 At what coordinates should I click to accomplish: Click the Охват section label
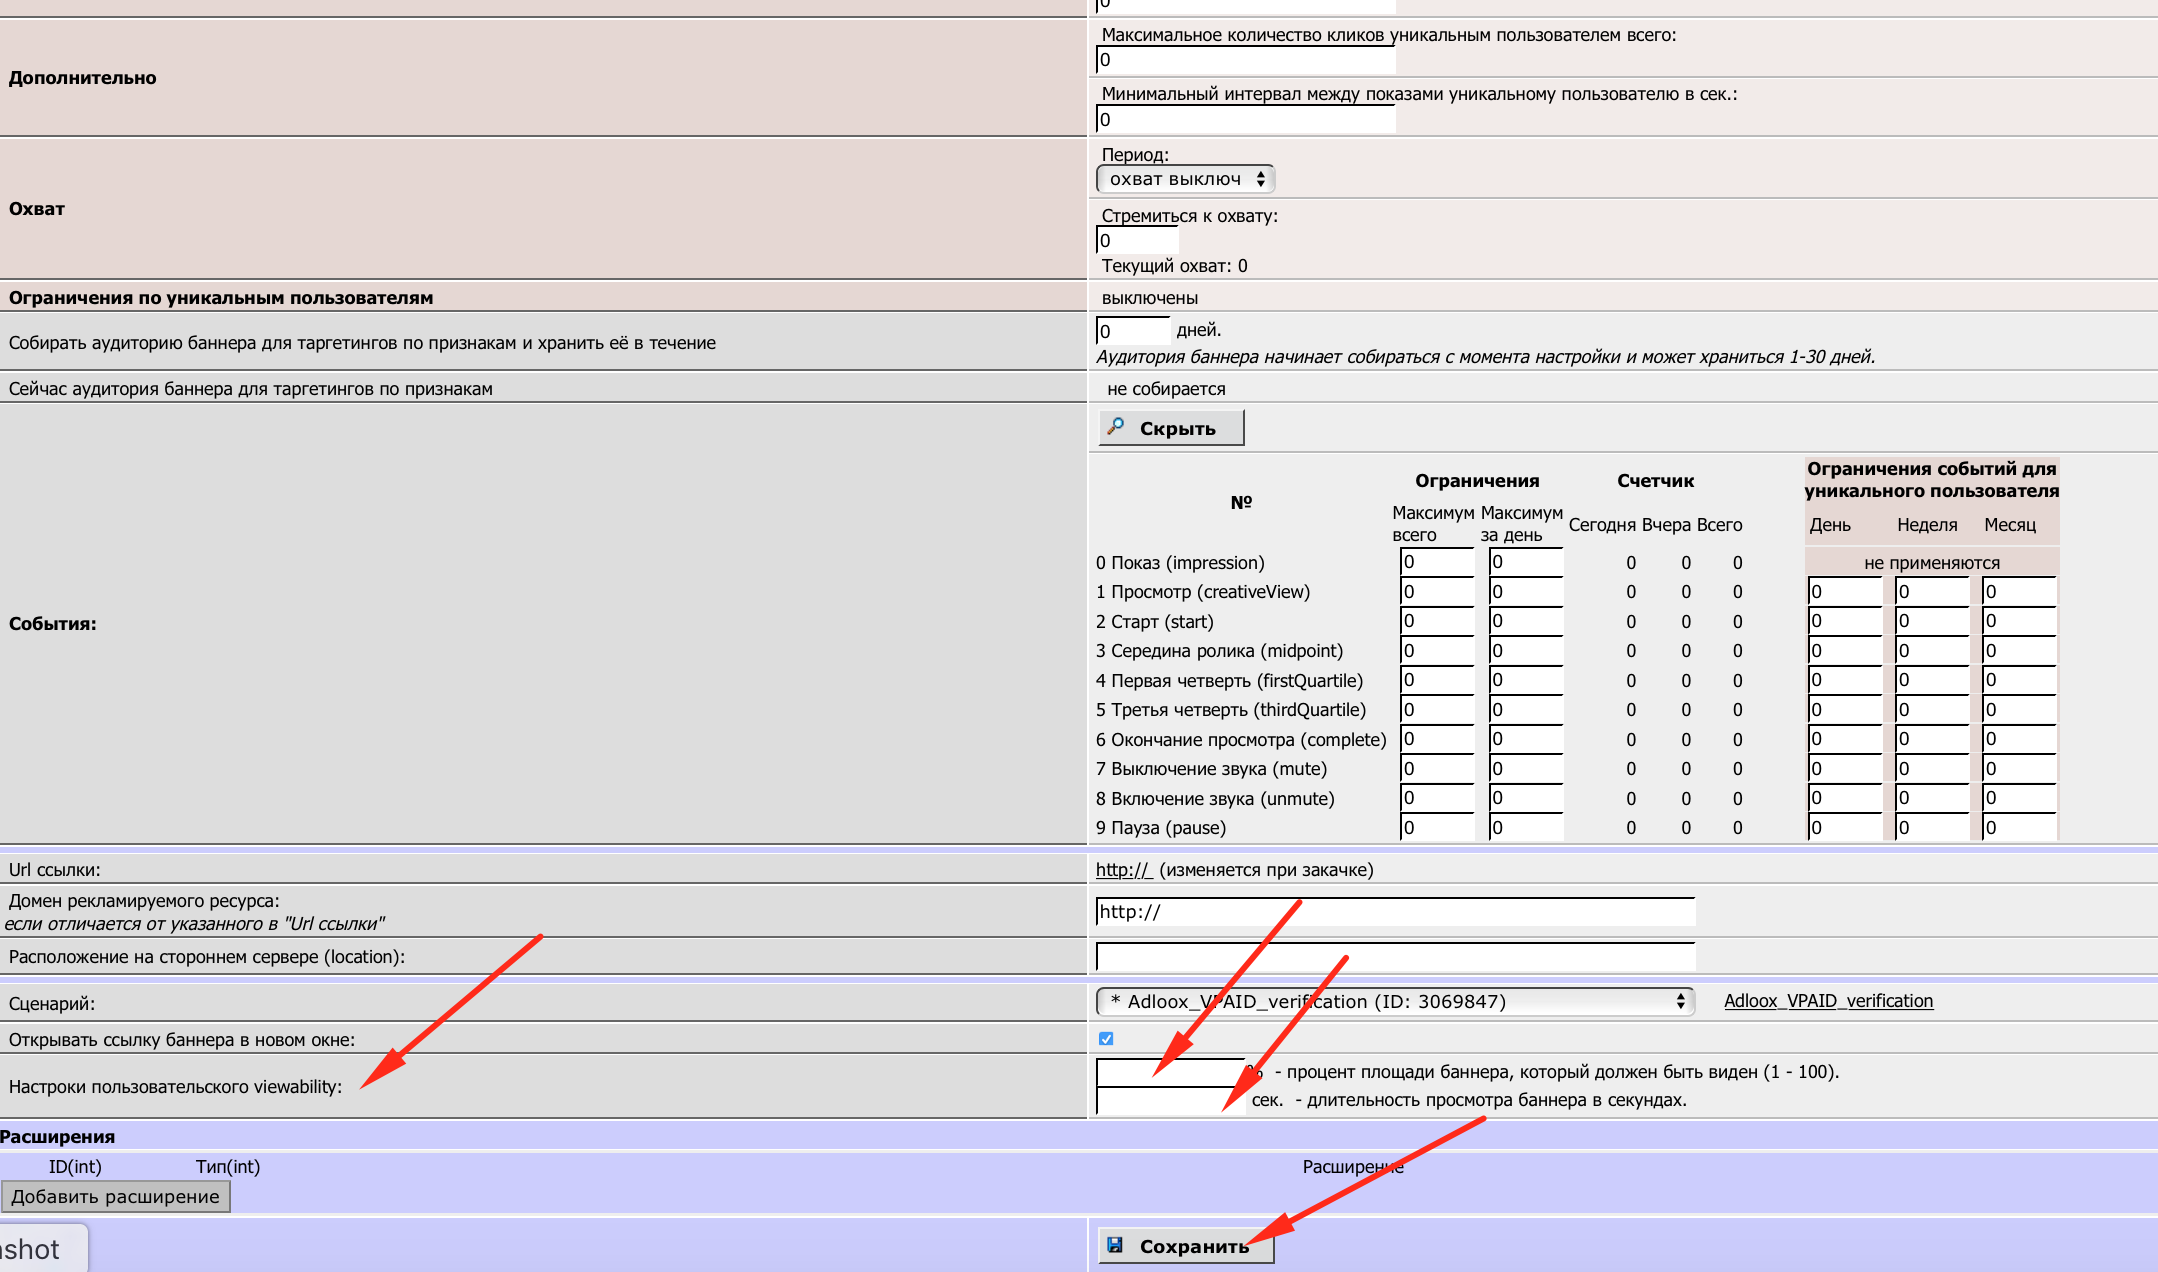click(37, 209)
